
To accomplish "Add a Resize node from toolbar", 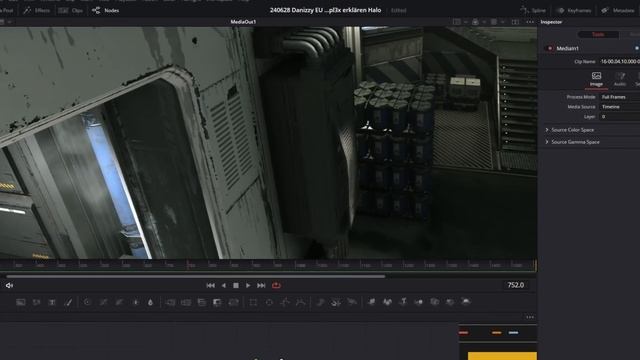I will pyautogui.click(x=217, y=302).
